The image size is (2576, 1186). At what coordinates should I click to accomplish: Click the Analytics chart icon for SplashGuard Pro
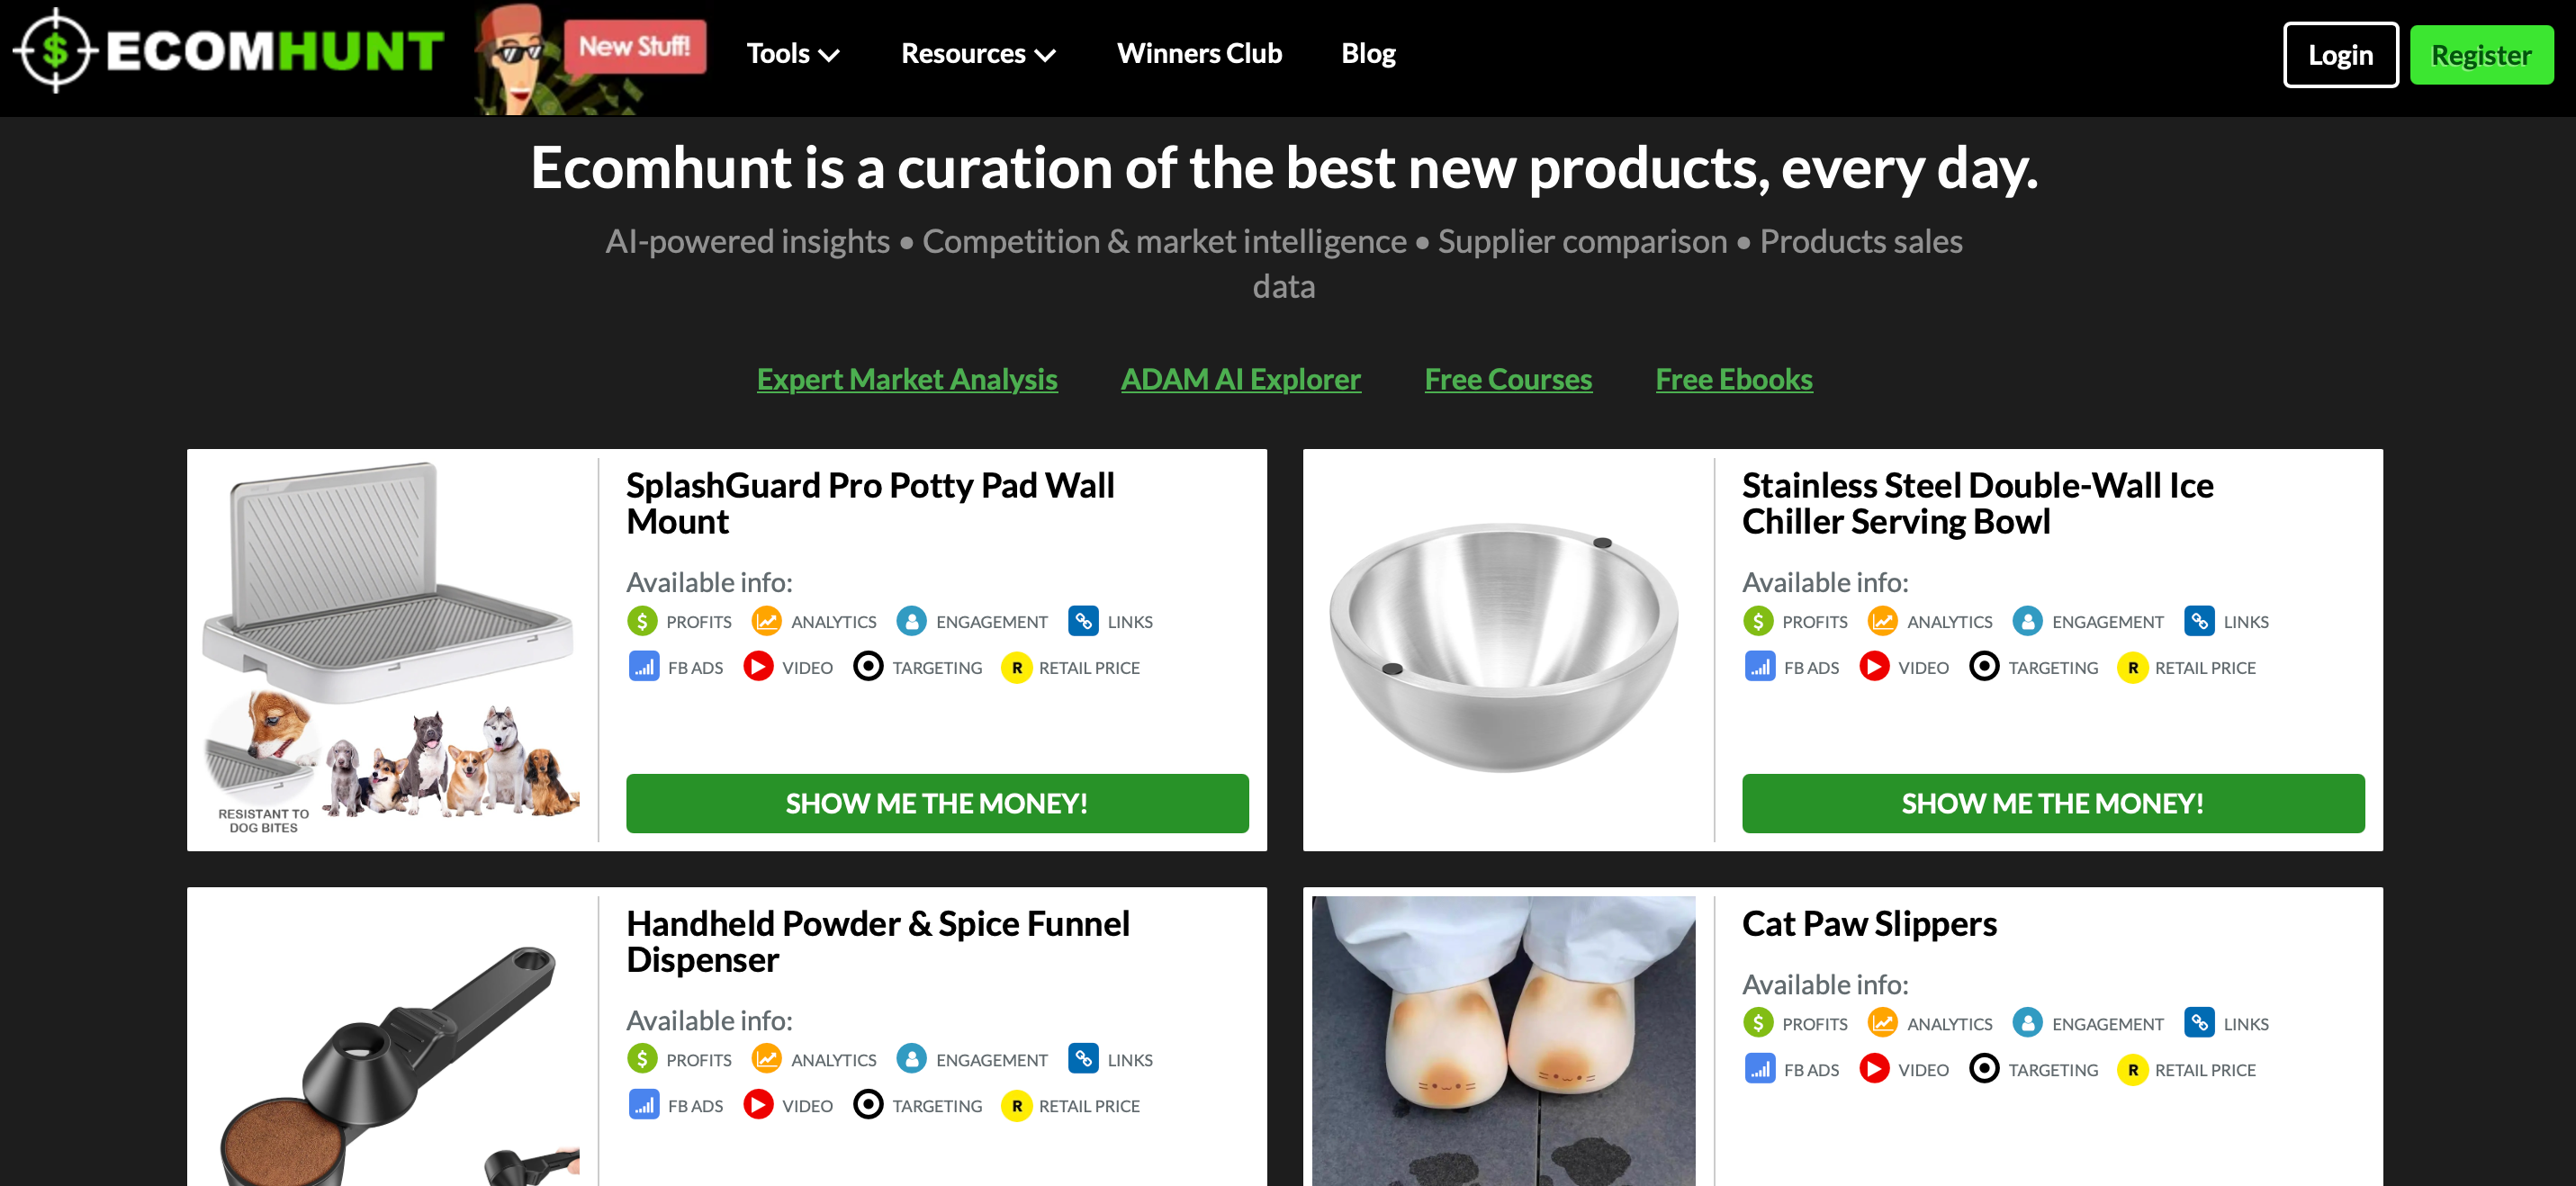pos(766,621)
